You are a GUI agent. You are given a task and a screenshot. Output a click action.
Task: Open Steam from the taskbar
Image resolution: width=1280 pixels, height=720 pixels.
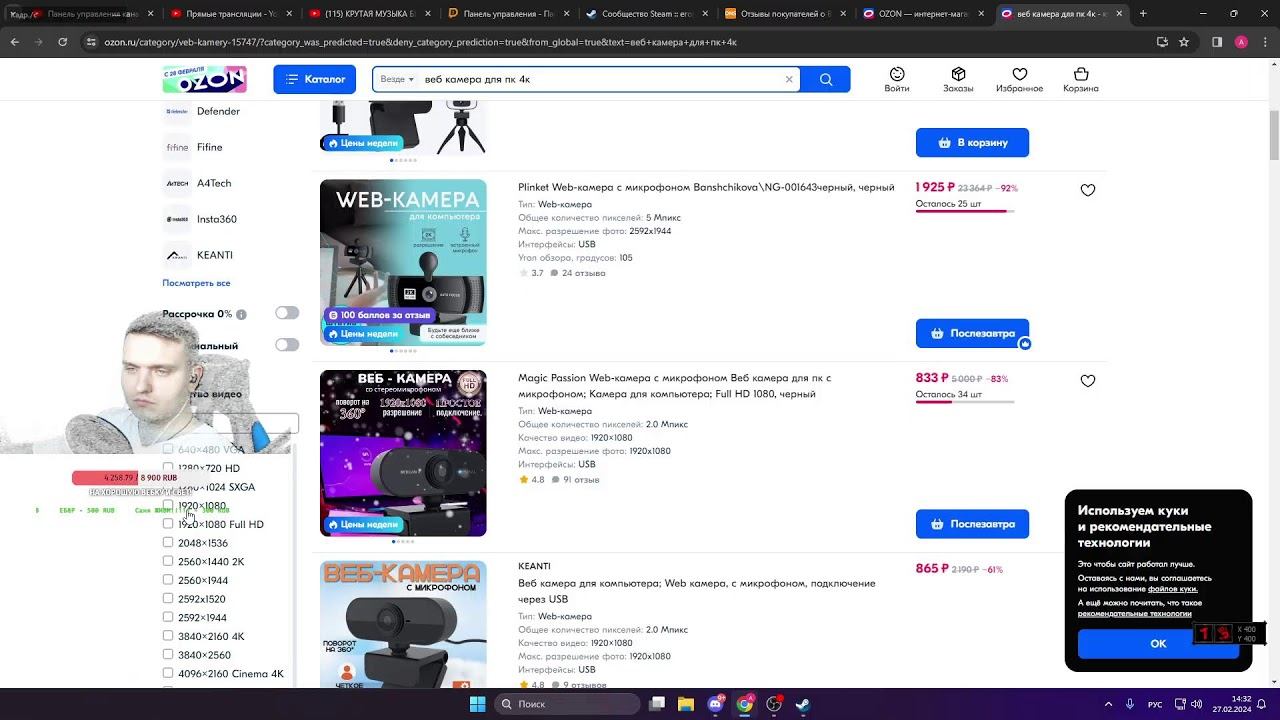[x=803, y=704]
